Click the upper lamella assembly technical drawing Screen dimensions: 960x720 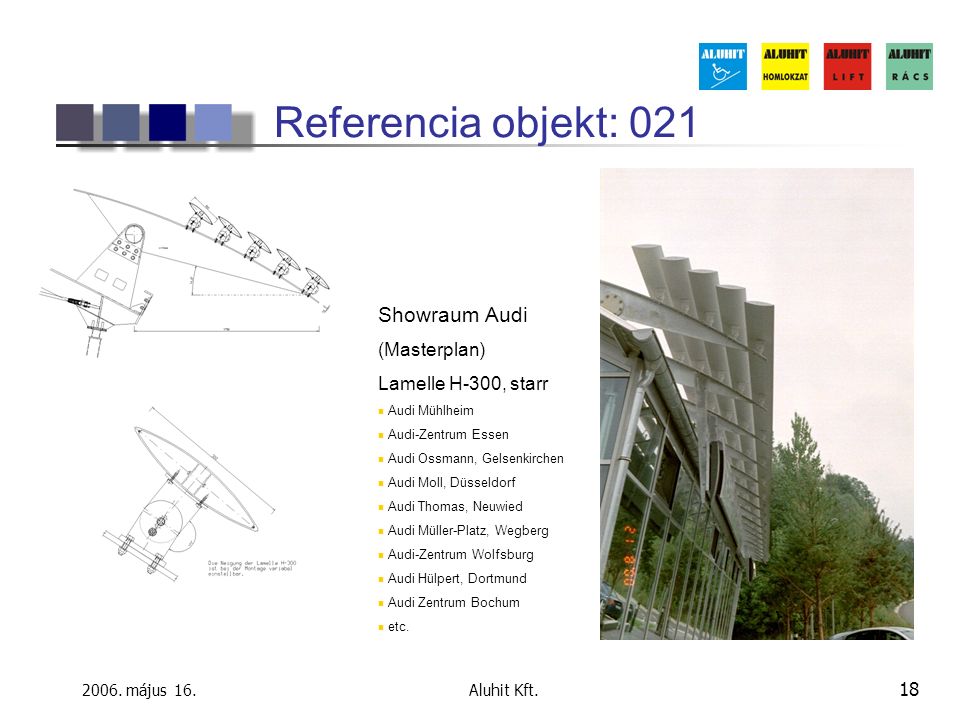tap(185, 272)
